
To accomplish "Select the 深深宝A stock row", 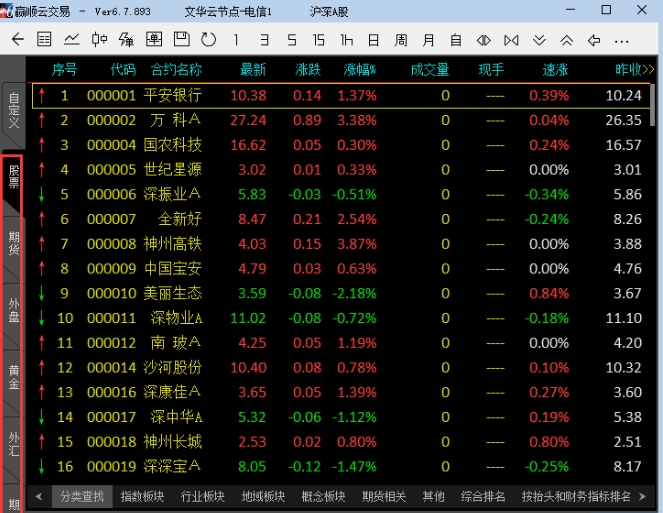I will point(342,466).
